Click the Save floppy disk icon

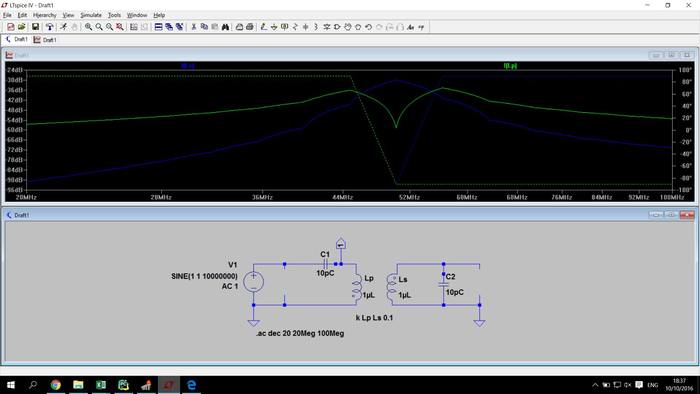coord(35,27)
